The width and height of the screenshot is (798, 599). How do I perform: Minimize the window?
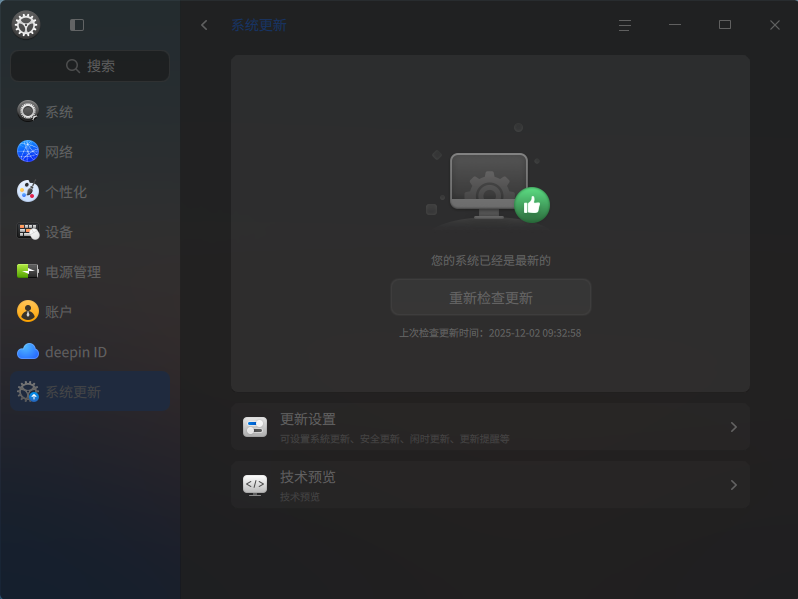tap(675, 24)
